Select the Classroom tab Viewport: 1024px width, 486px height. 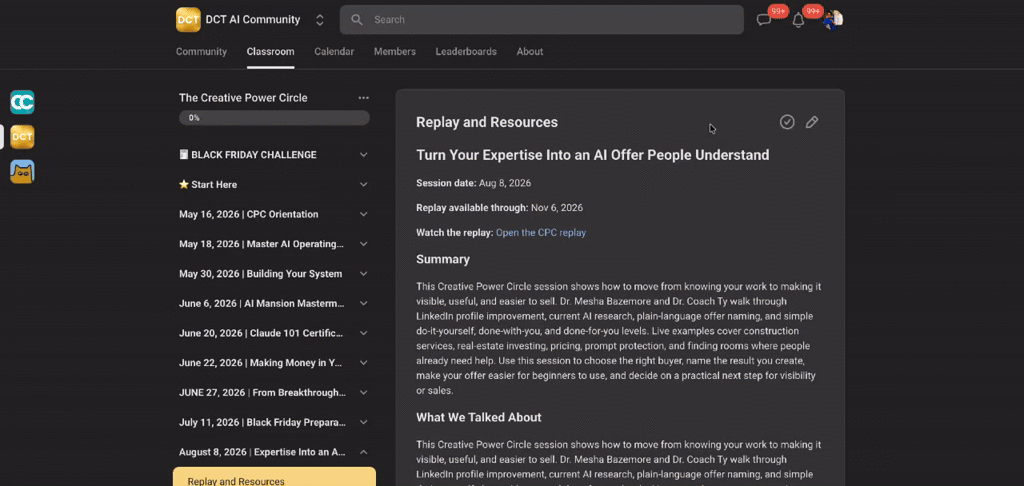(270, 52)
